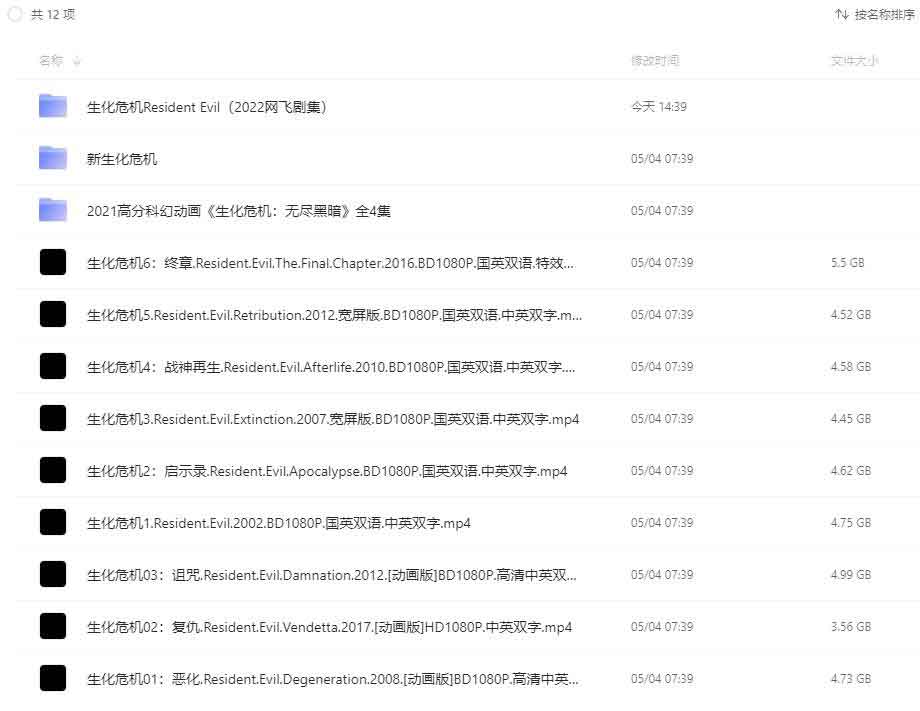Select file name 生化危机01：恶化 Degeneration.2008
Image resolution: width=920 pixels, height=711 pixels.
tap(333, 679)
